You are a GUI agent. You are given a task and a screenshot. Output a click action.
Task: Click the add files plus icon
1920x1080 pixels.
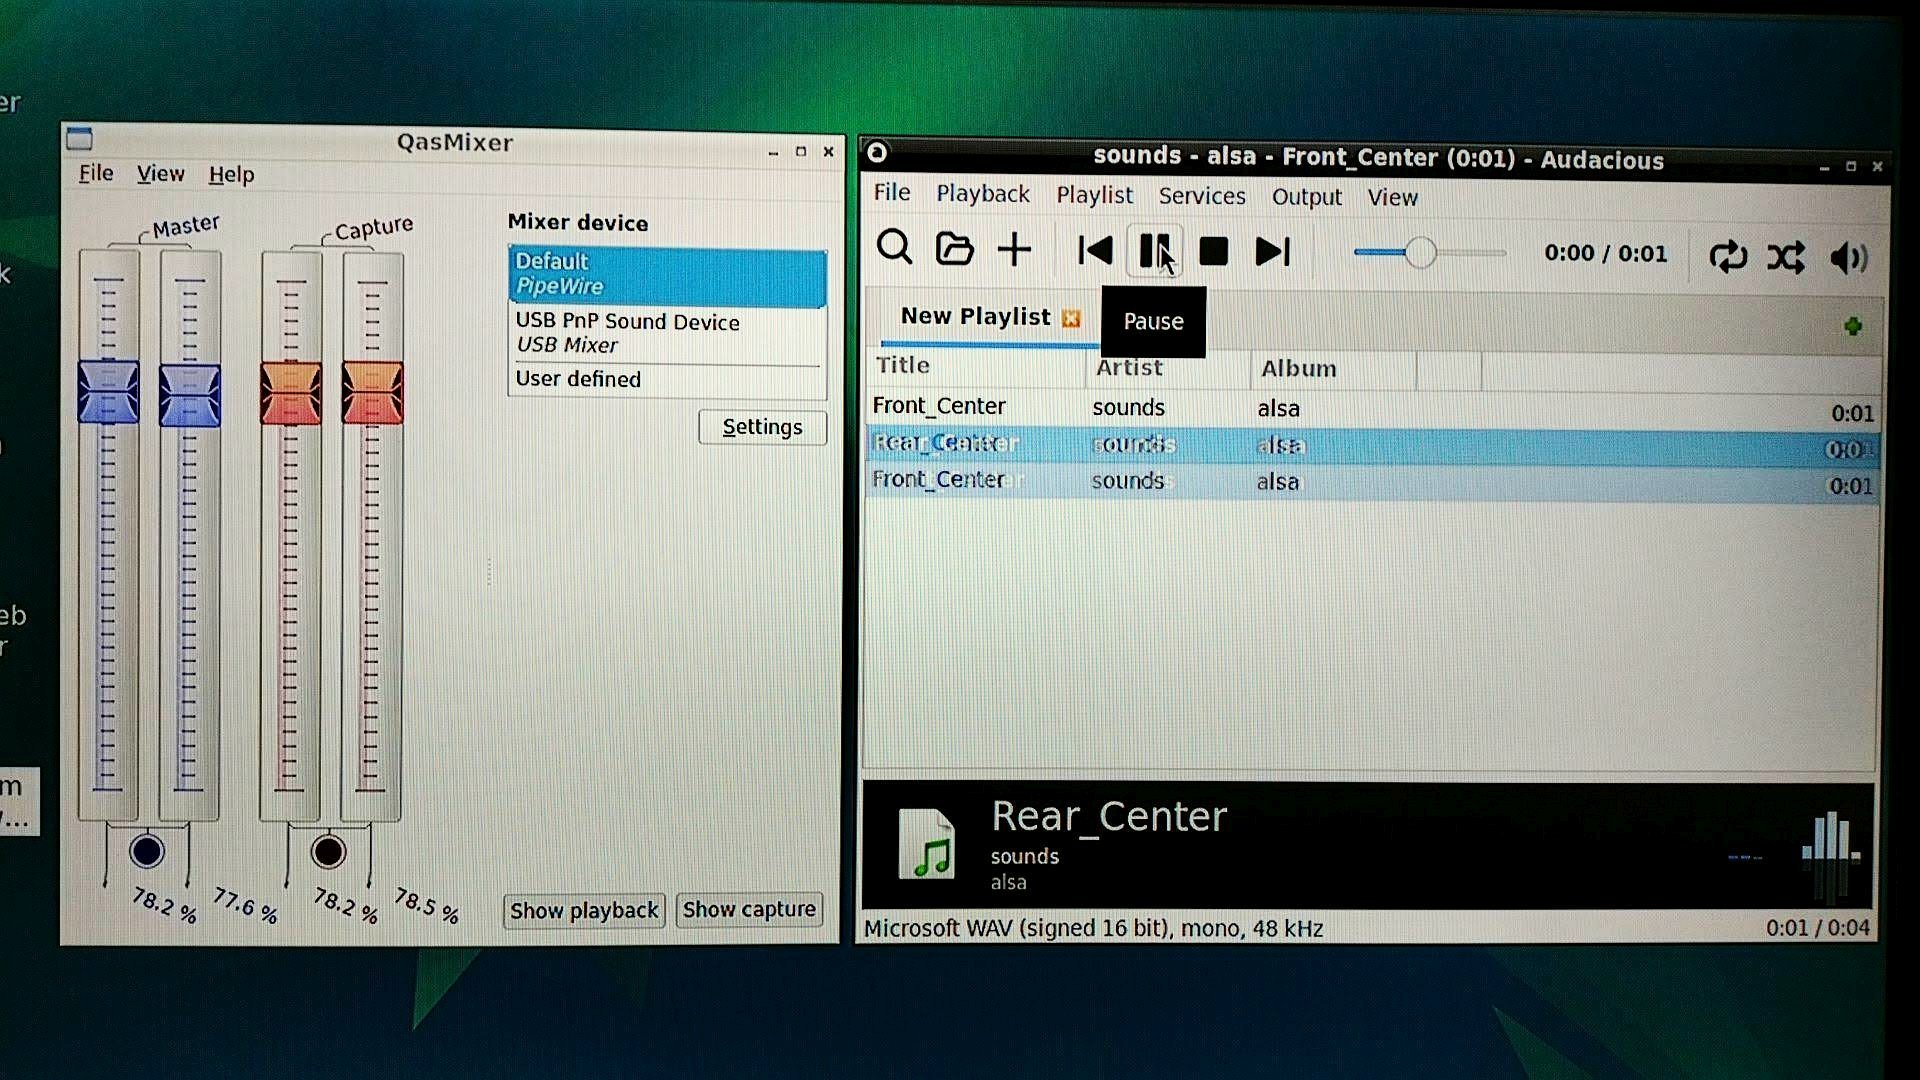point(1014,249)
